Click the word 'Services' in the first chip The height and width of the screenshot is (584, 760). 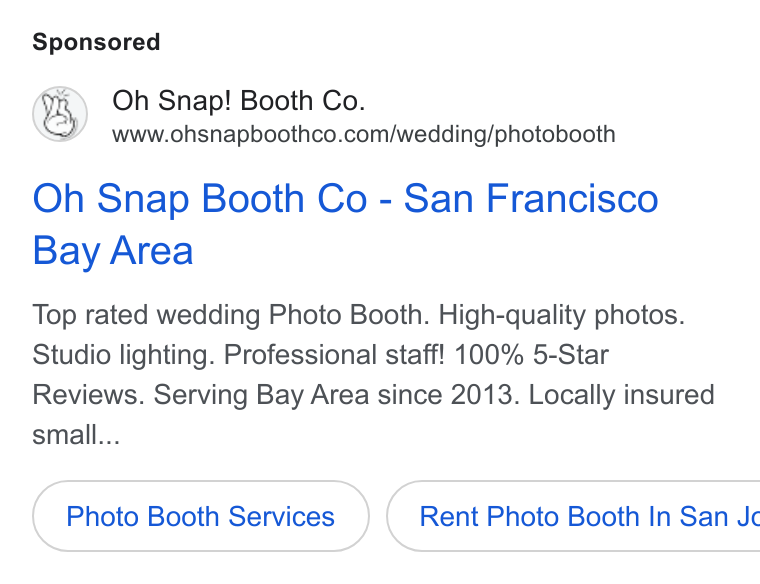(x=281, y=516)
